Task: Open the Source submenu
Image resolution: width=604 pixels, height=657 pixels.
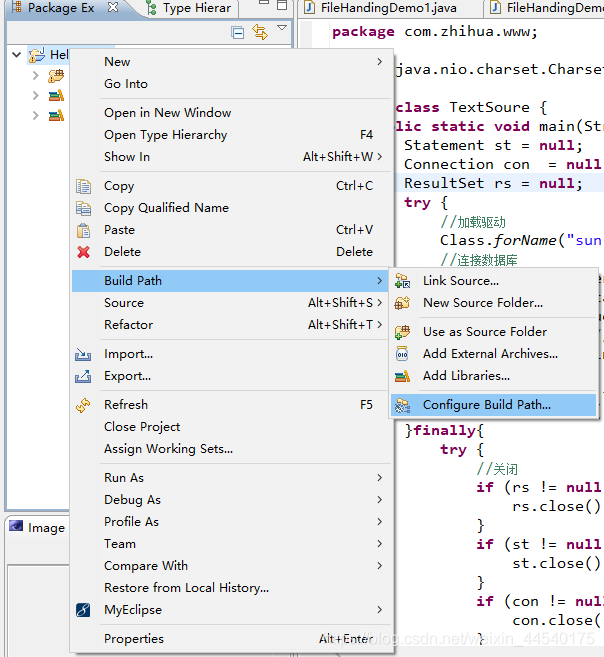Action: (232, 303)
